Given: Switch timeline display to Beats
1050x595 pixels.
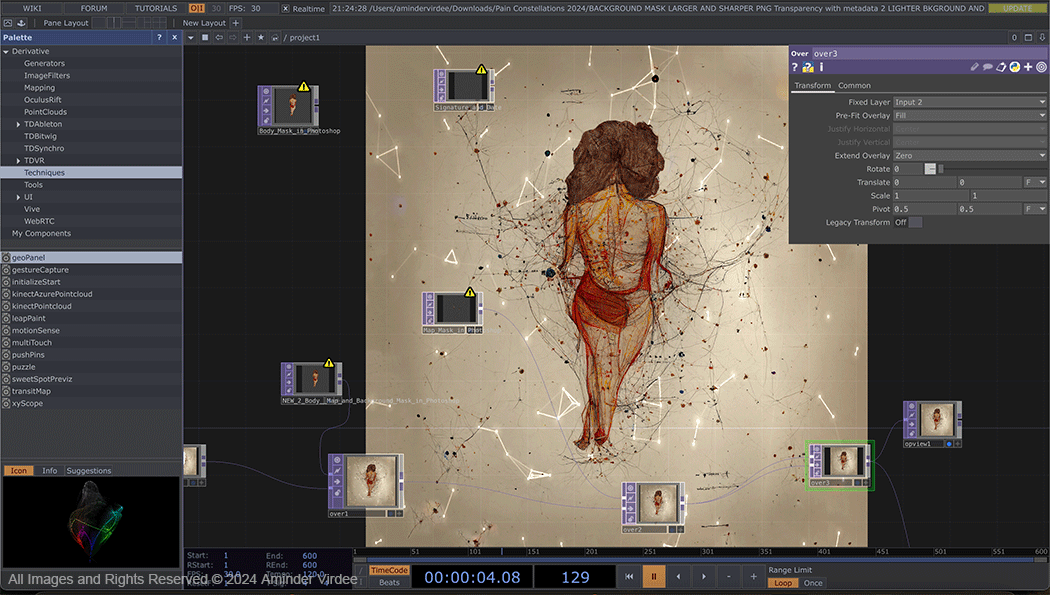Looking at the screenshot, I should click(389, 582).
